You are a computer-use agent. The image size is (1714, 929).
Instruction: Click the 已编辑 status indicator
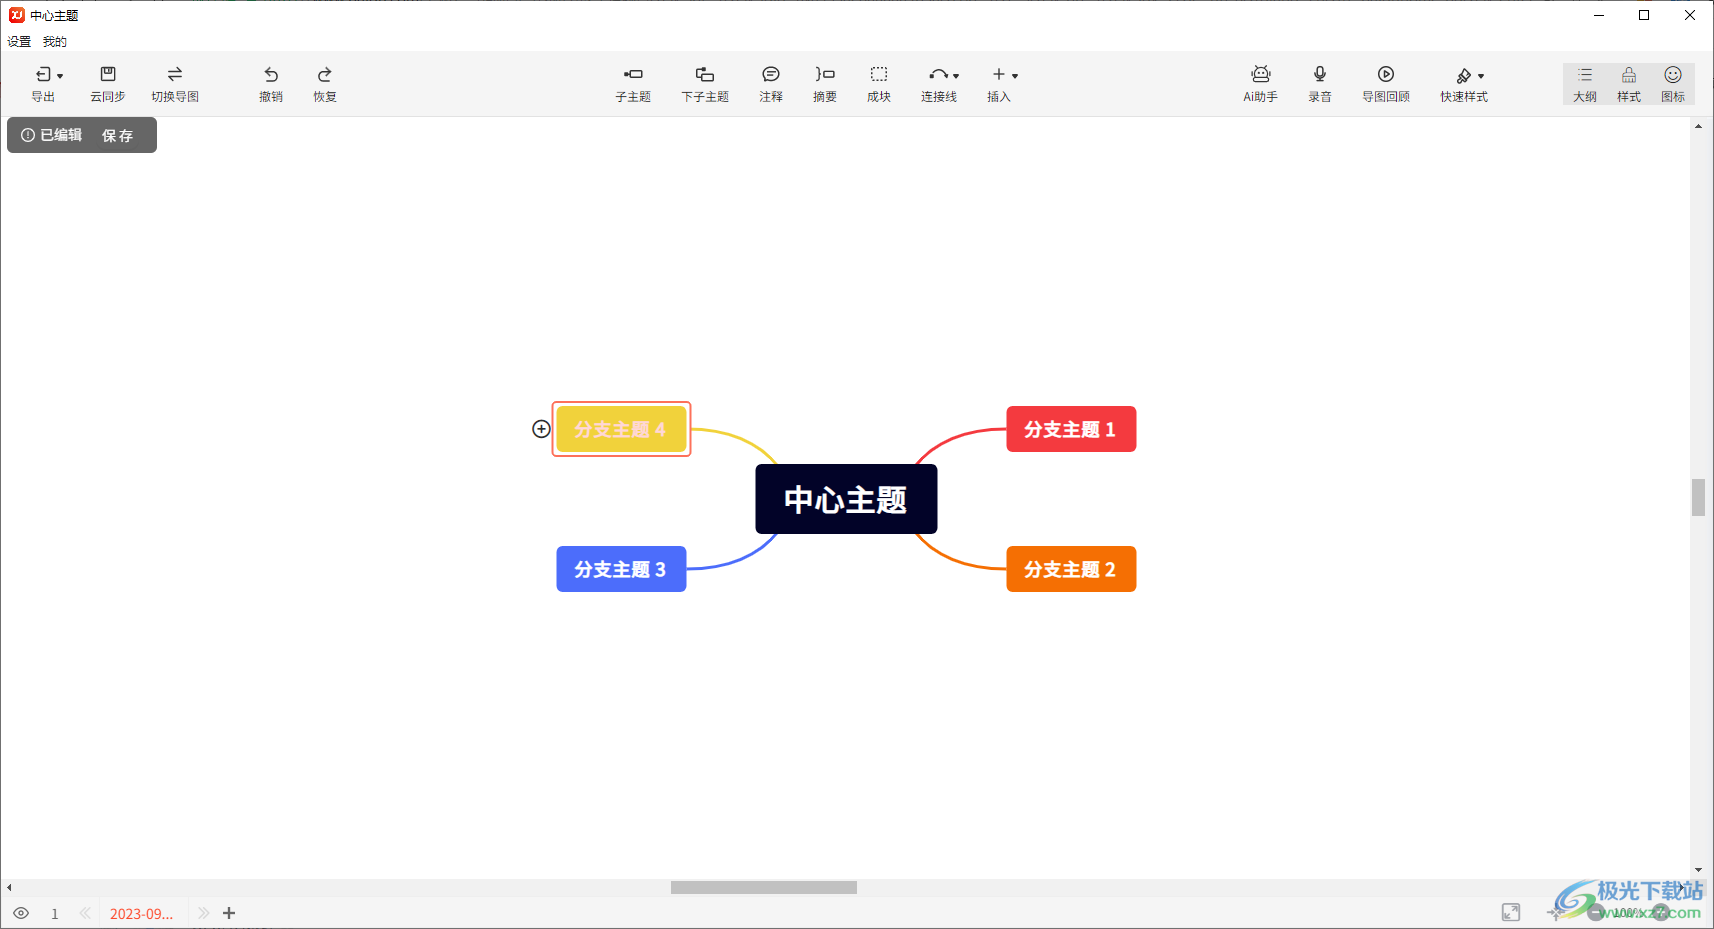[x=52, y=135]
